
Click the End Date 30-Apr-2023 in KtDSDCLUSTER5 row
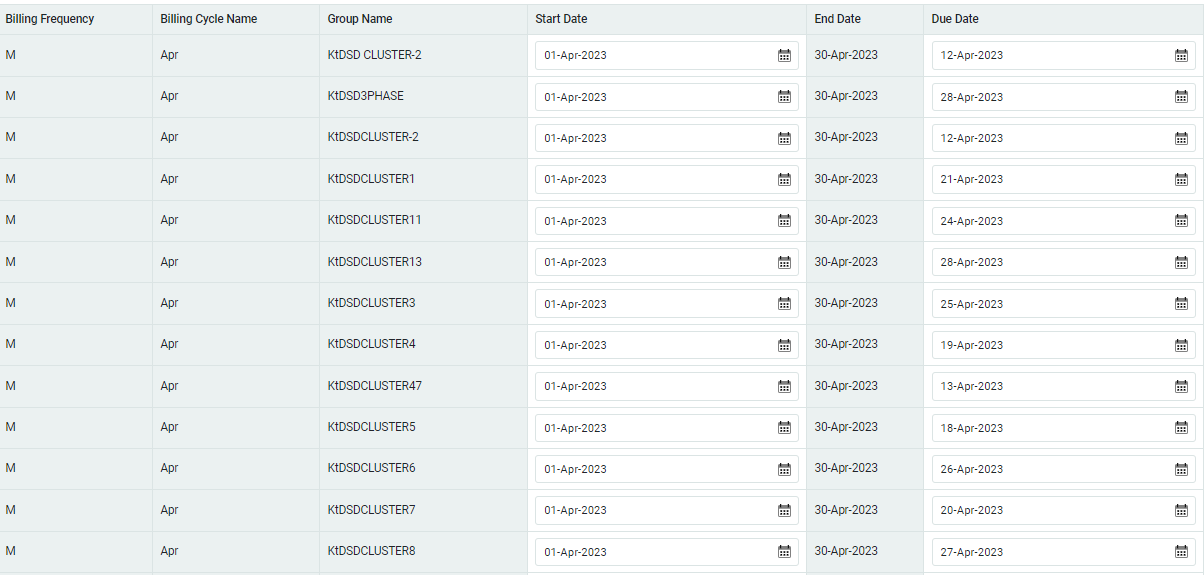tap(846, 427)
